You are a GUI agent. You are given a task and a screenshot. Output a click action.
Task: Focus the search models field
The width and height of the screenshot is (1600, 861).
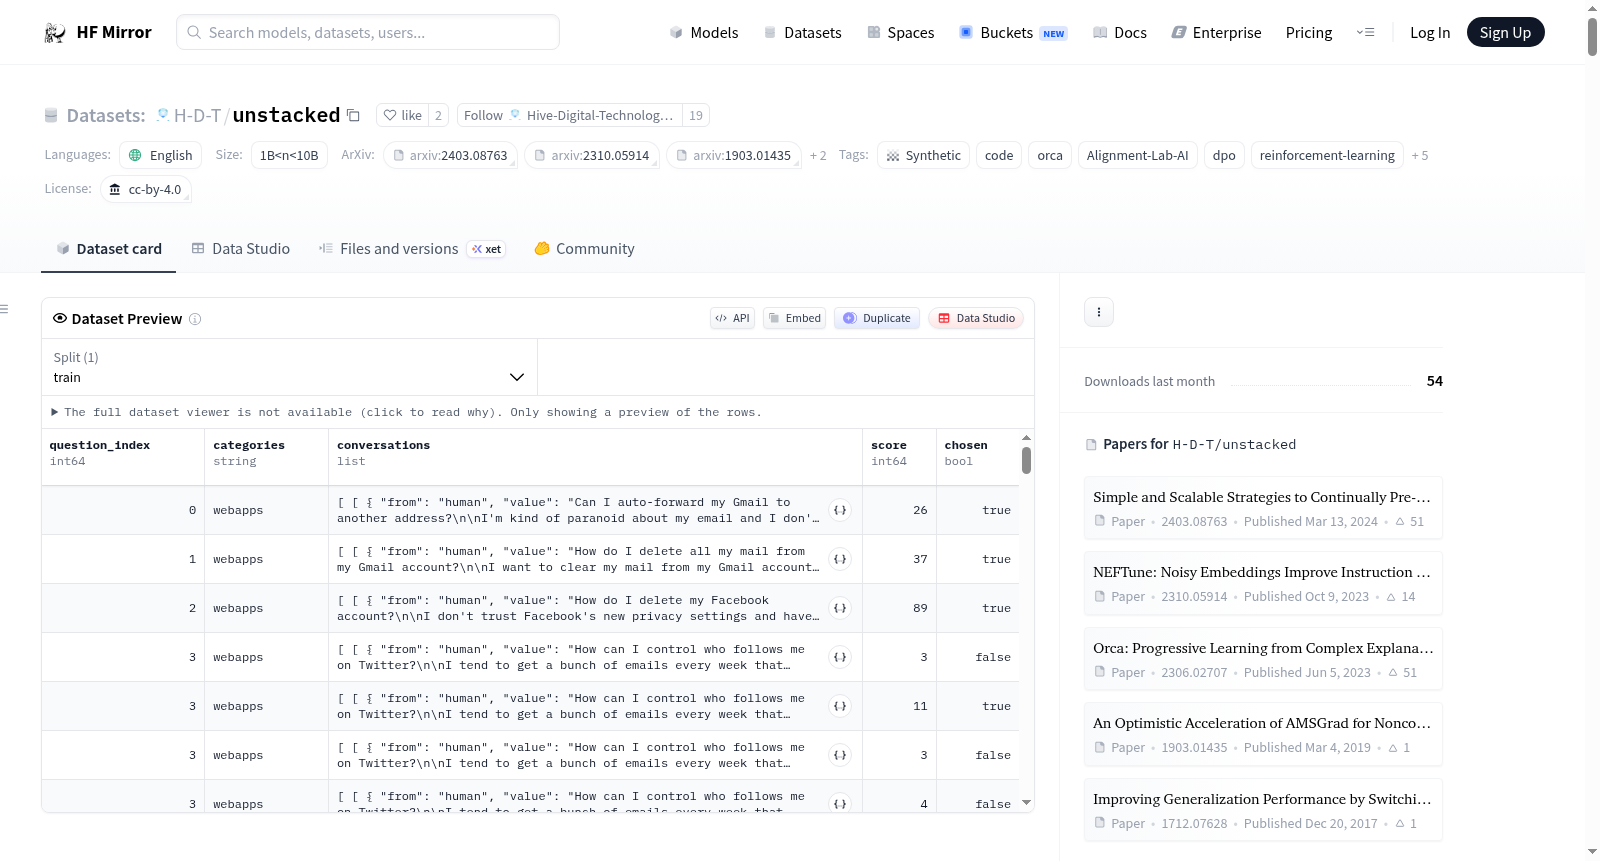pos(368,32)
